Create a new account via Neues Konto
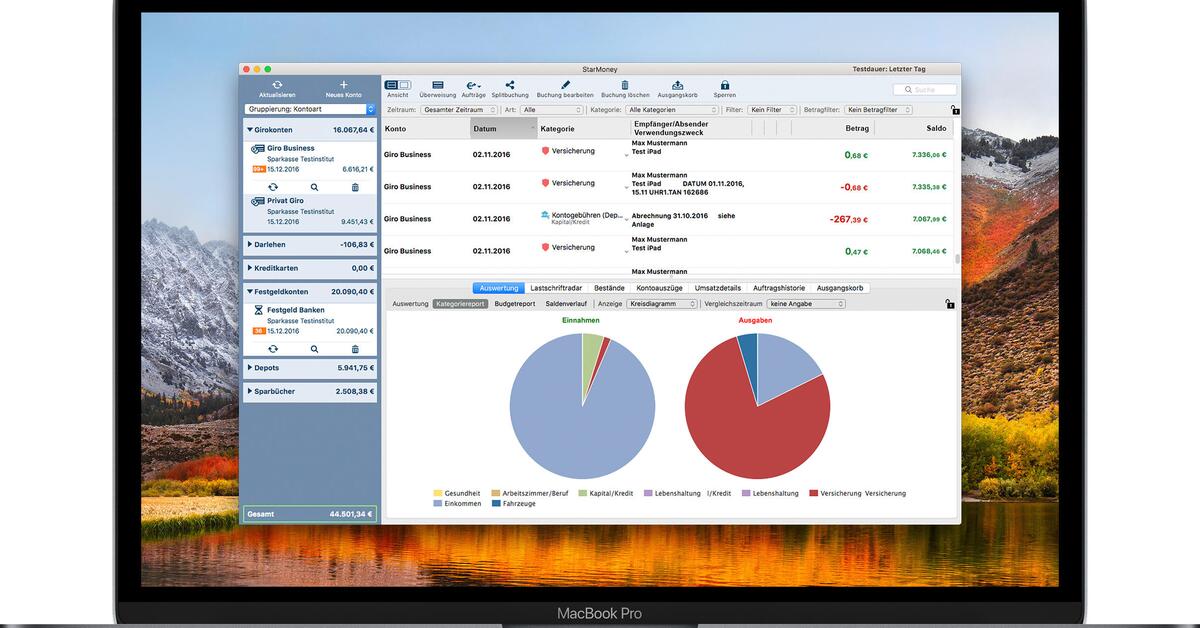Viewport: 1200px width, 628px height. tap(343, 87)
